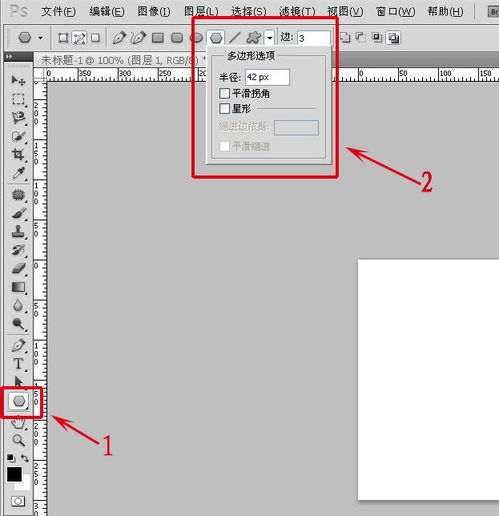Select the Horizontal Type tool
The height and width of the screenshot is (516, 499).
tap(18, 364)
